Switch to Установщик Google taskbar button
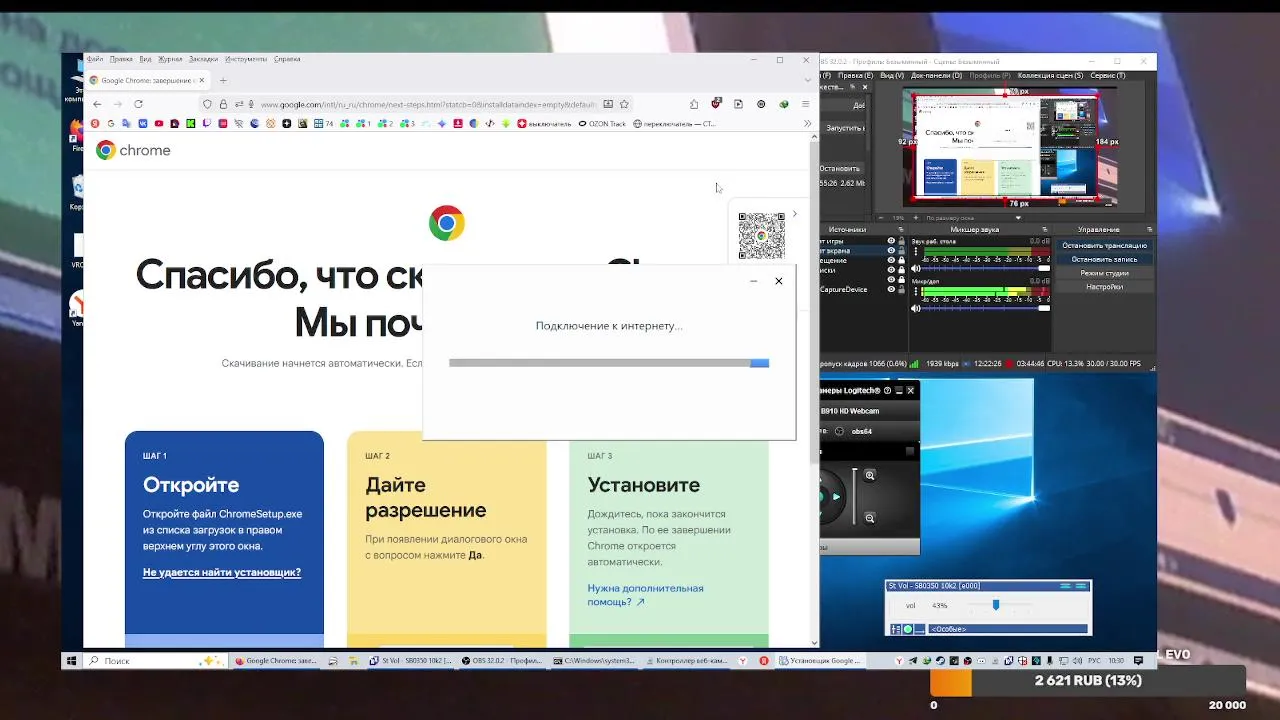Screen dimensions: 1280x720 click(819, 661)
